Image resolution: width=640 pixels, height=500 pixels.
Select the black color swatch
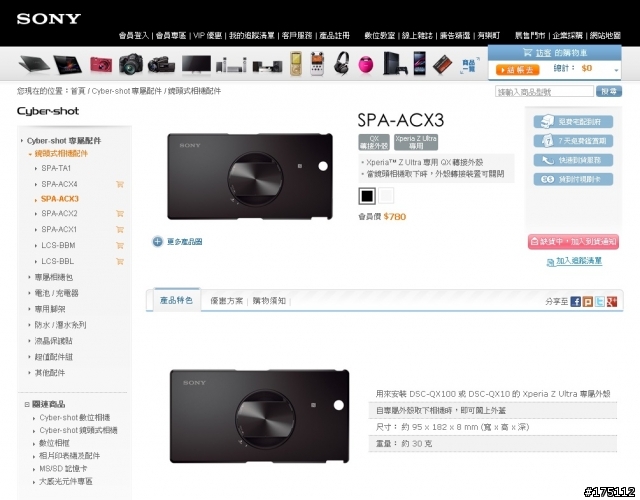[367, 196]
